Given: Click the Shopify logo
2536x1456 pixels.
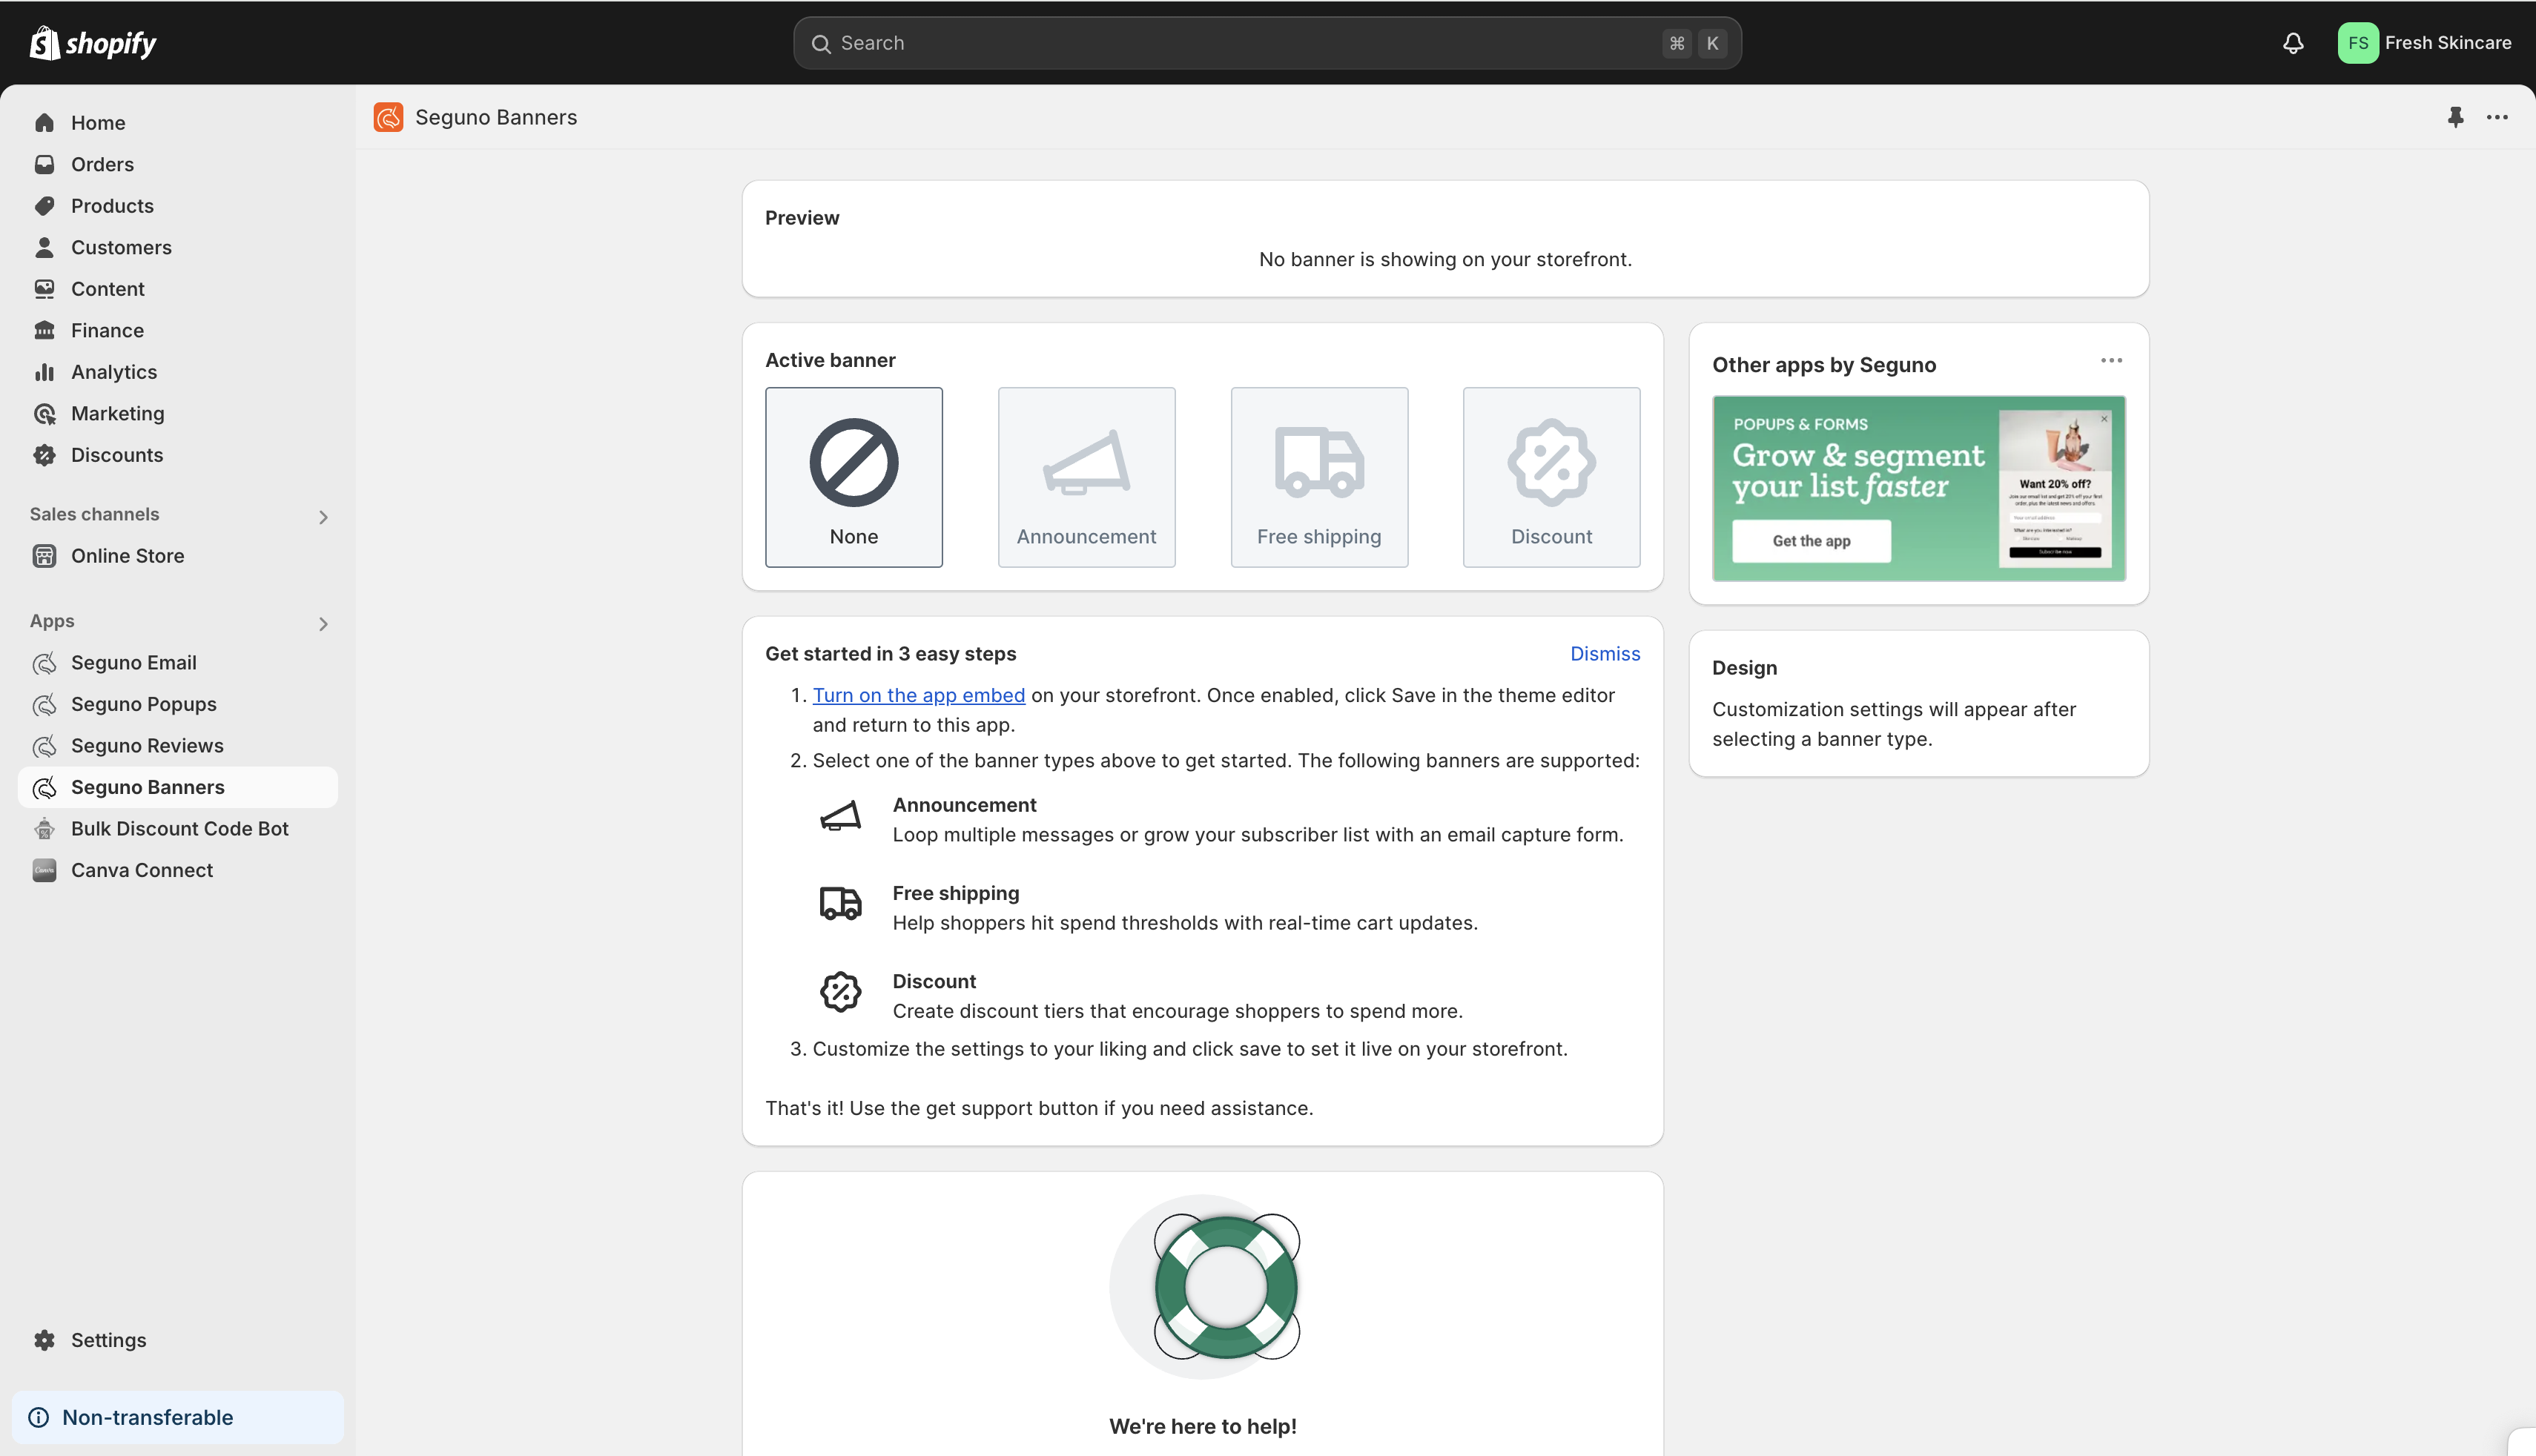Looking at the screenshot, I should pos(93,43).
